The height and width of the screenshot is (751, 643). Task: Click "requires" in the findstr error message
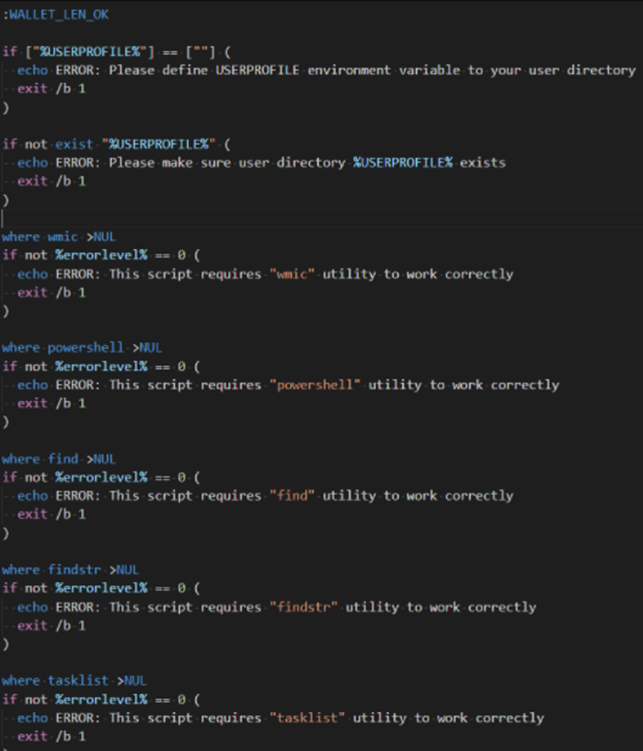[x=231, y=607]
